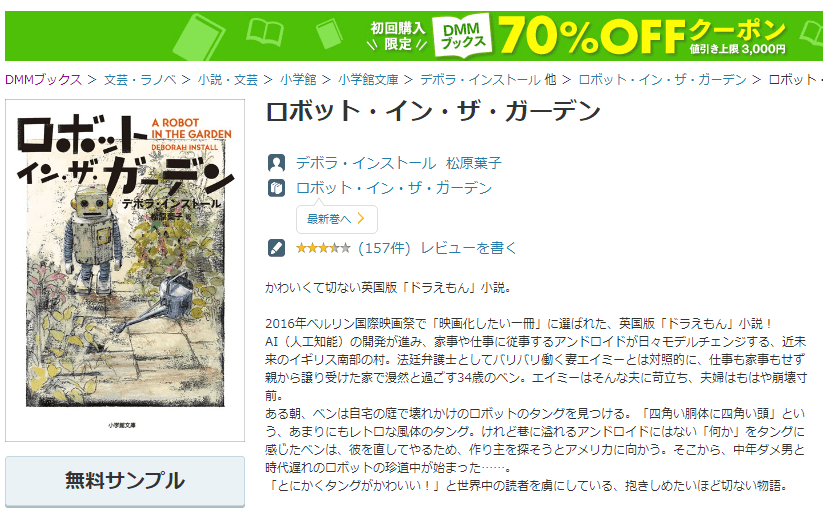Click the author person icon
This screenshot has height=523, width=823.
pyautogui.click(x=277, y=163)
